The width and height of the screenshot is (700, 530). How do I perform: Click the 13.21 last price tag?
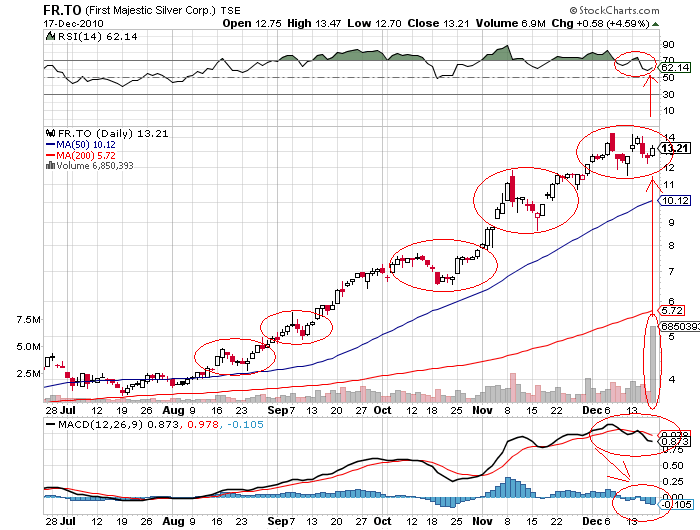[x=675, y=148]
